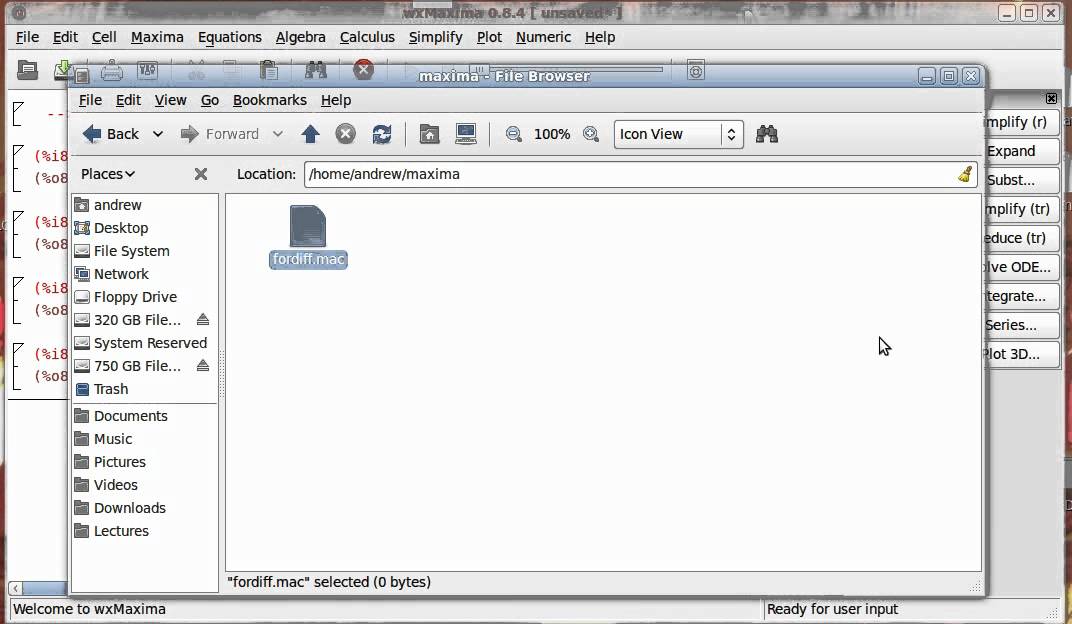Image resolution: width=1072 pixels, height=624 pixels.
Task: Clear the location field with broom icon
Action: pyautogui.click(x=965, y=174)
